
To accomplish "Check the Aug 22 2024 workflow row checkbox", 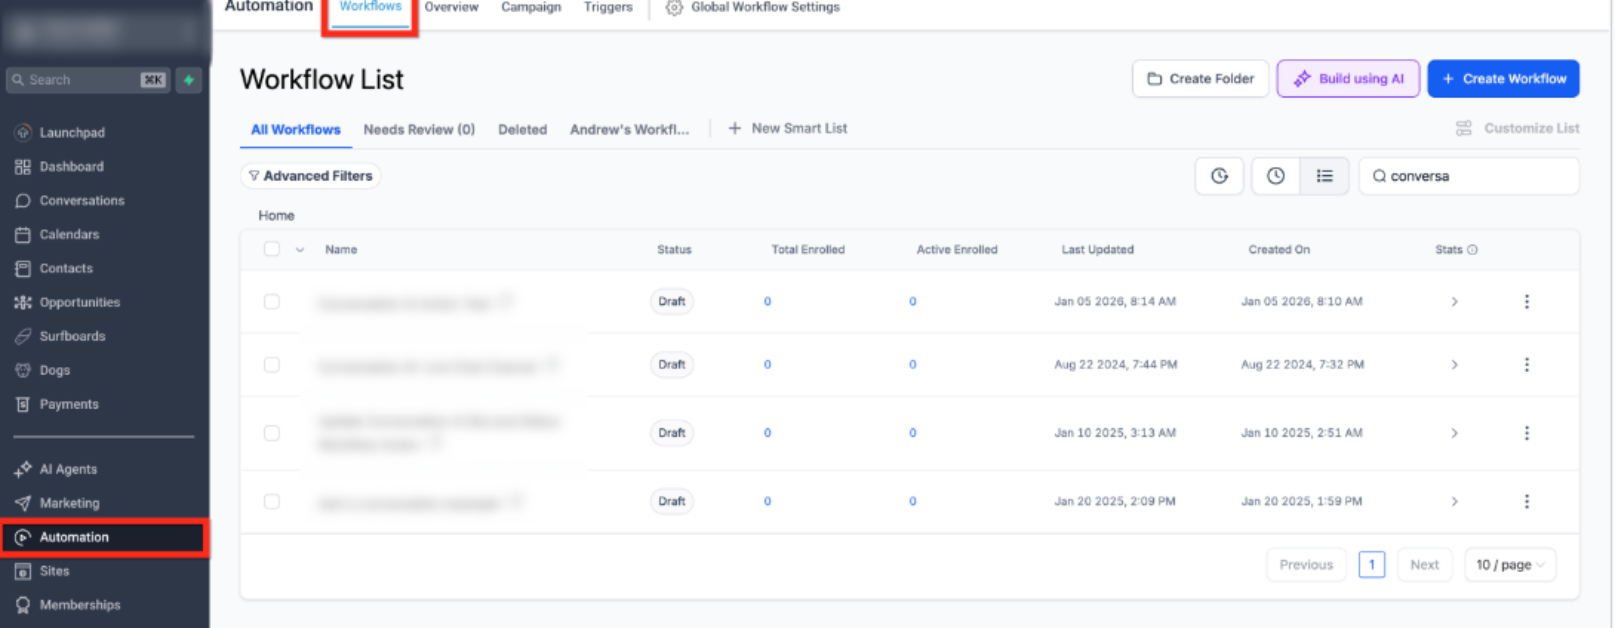I will pos(272,365).
